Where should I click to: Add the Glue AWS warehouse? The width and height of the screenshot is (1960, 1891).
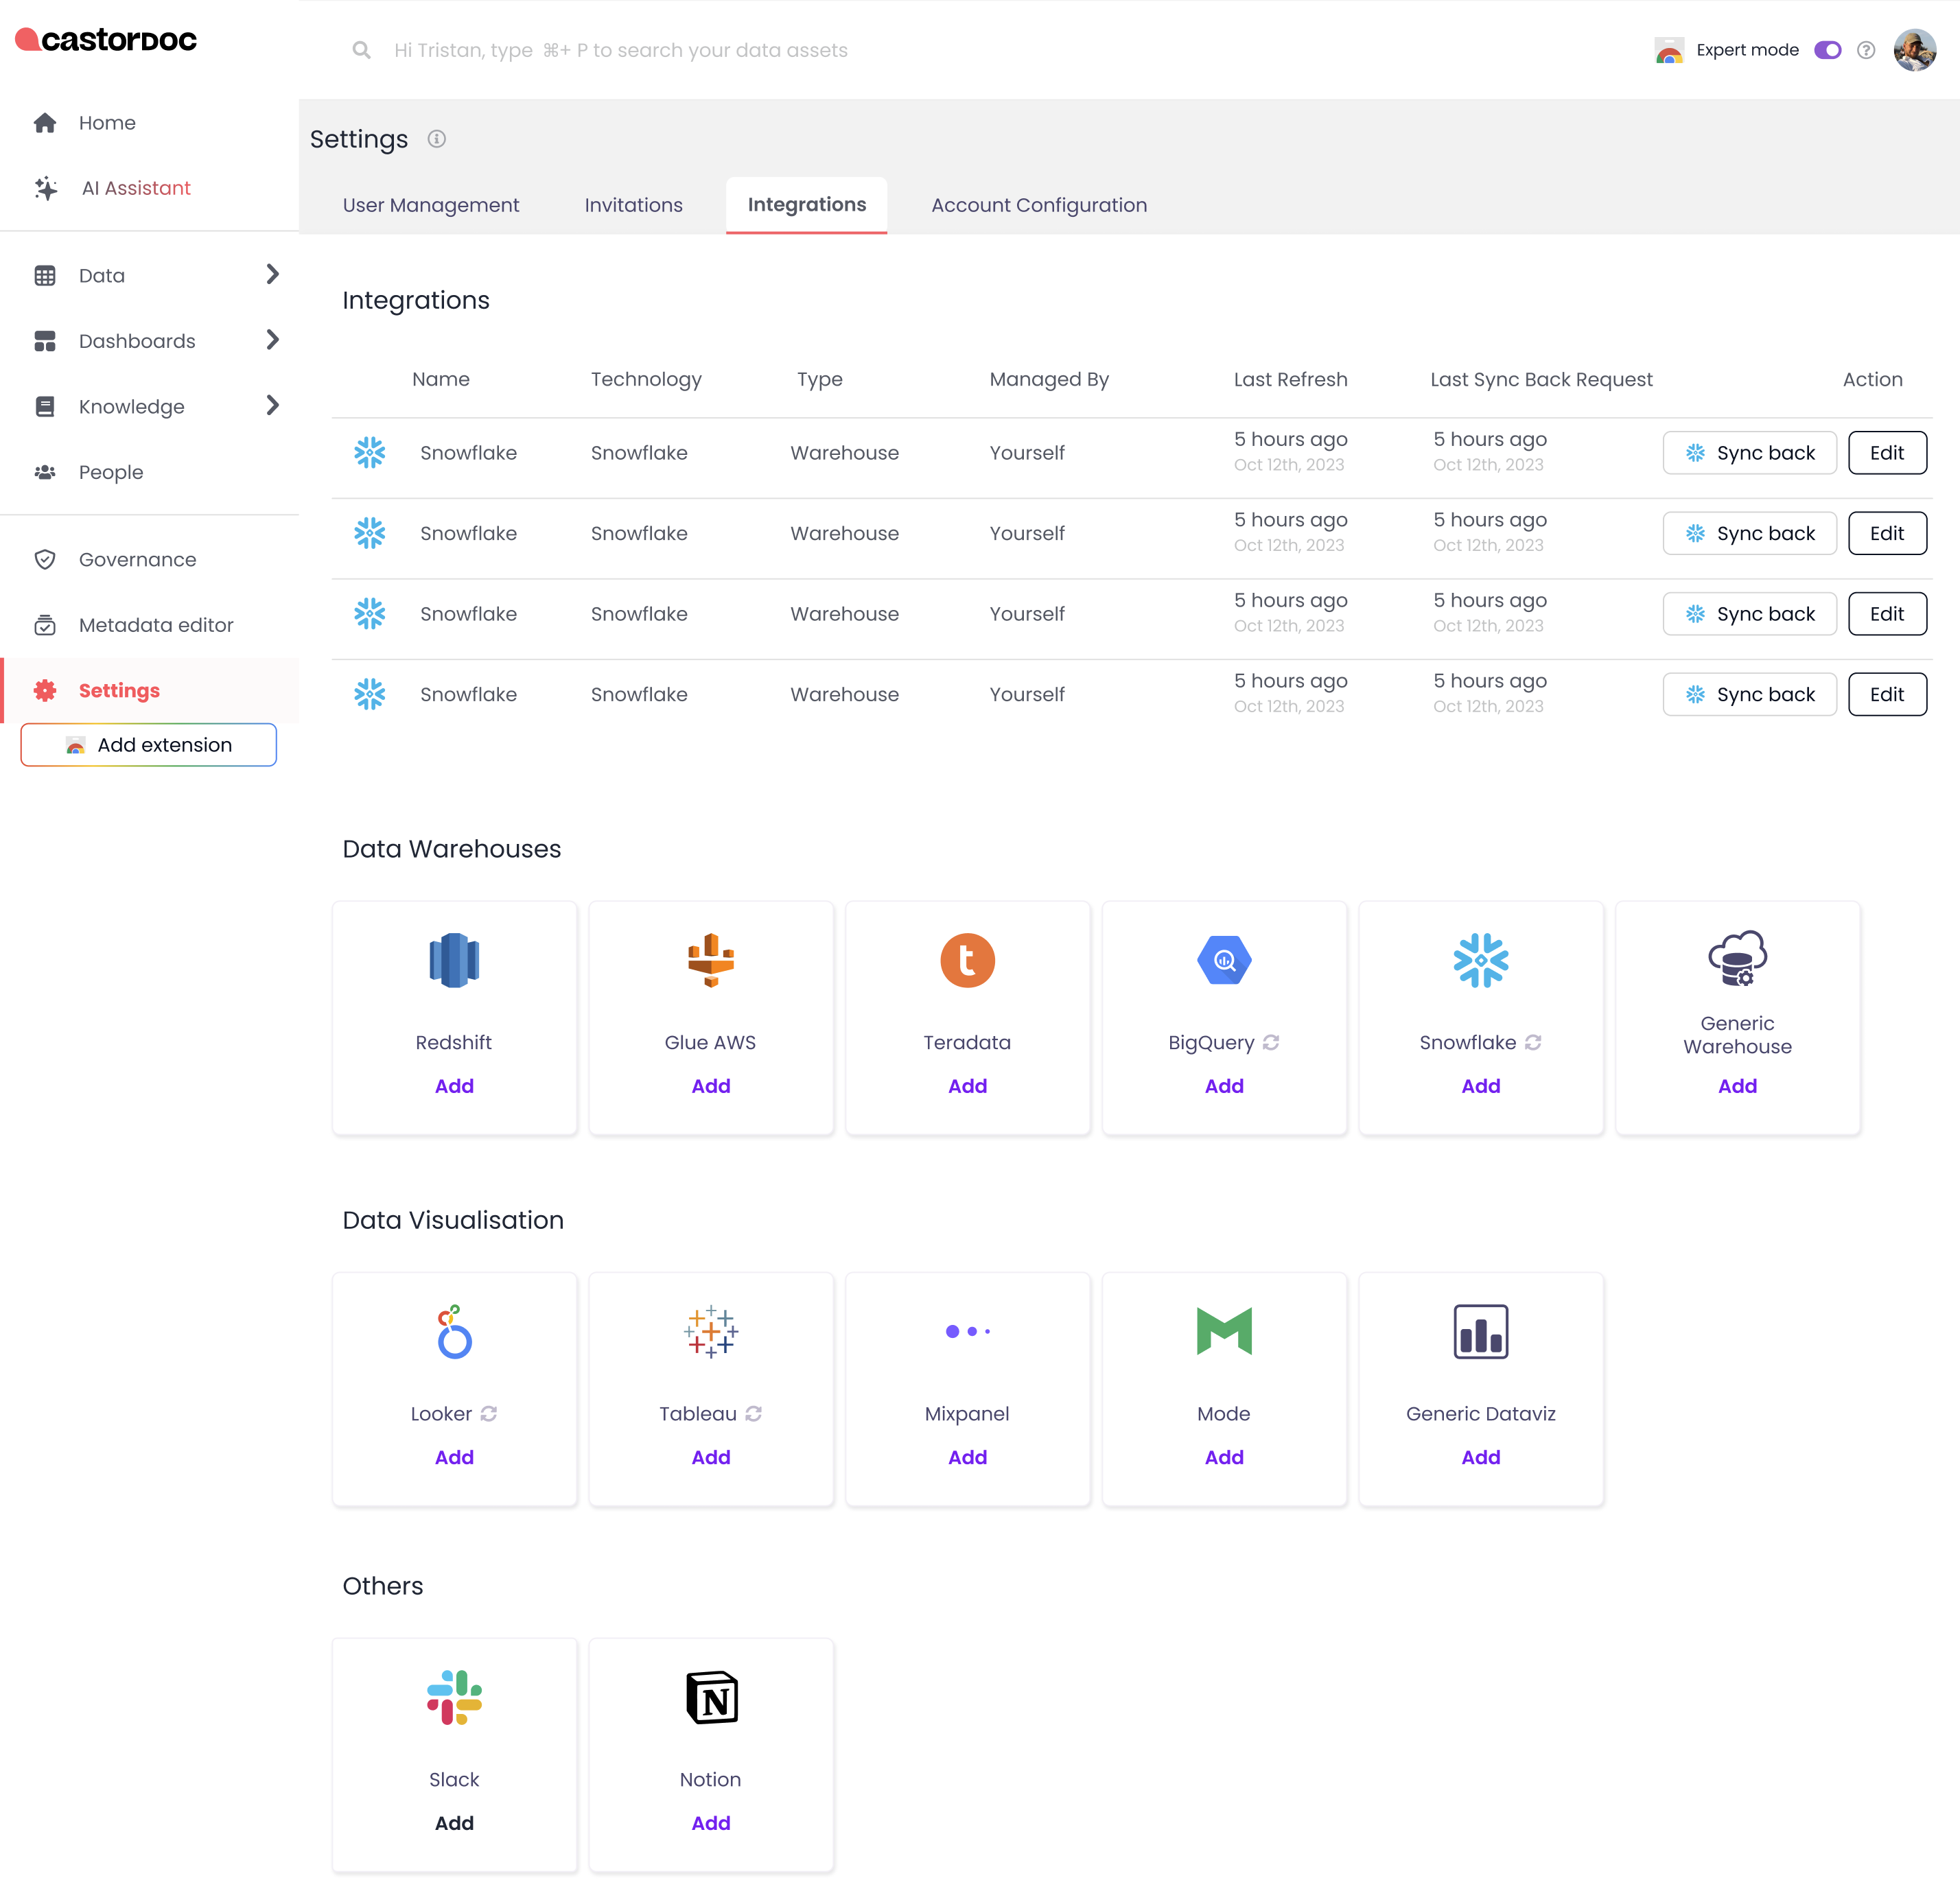(x=710, y=1086)
